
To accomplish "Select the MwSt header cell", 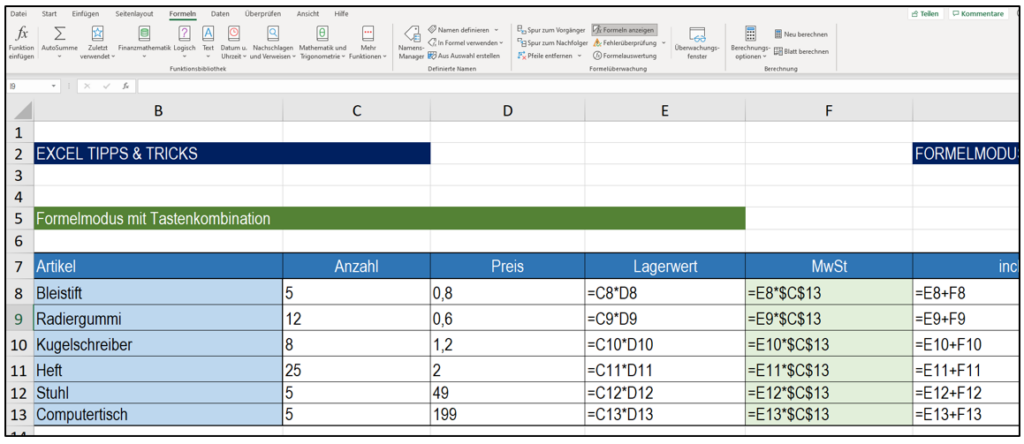I will coord(829,266).
